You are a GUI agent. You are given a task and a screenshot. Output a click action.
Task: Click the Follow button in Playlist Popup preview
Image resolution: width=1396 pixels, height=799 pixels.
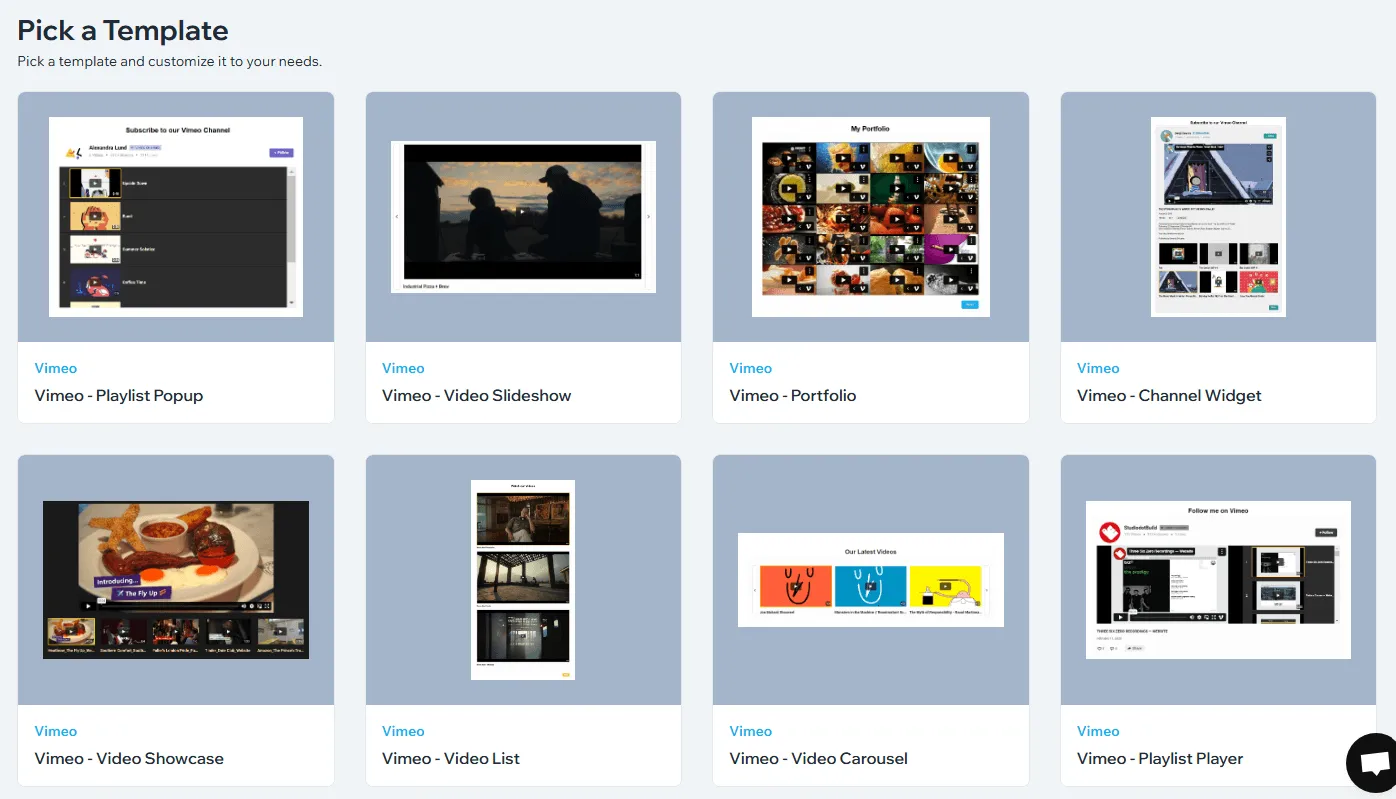pyautogui.click(x=281, y=153)
